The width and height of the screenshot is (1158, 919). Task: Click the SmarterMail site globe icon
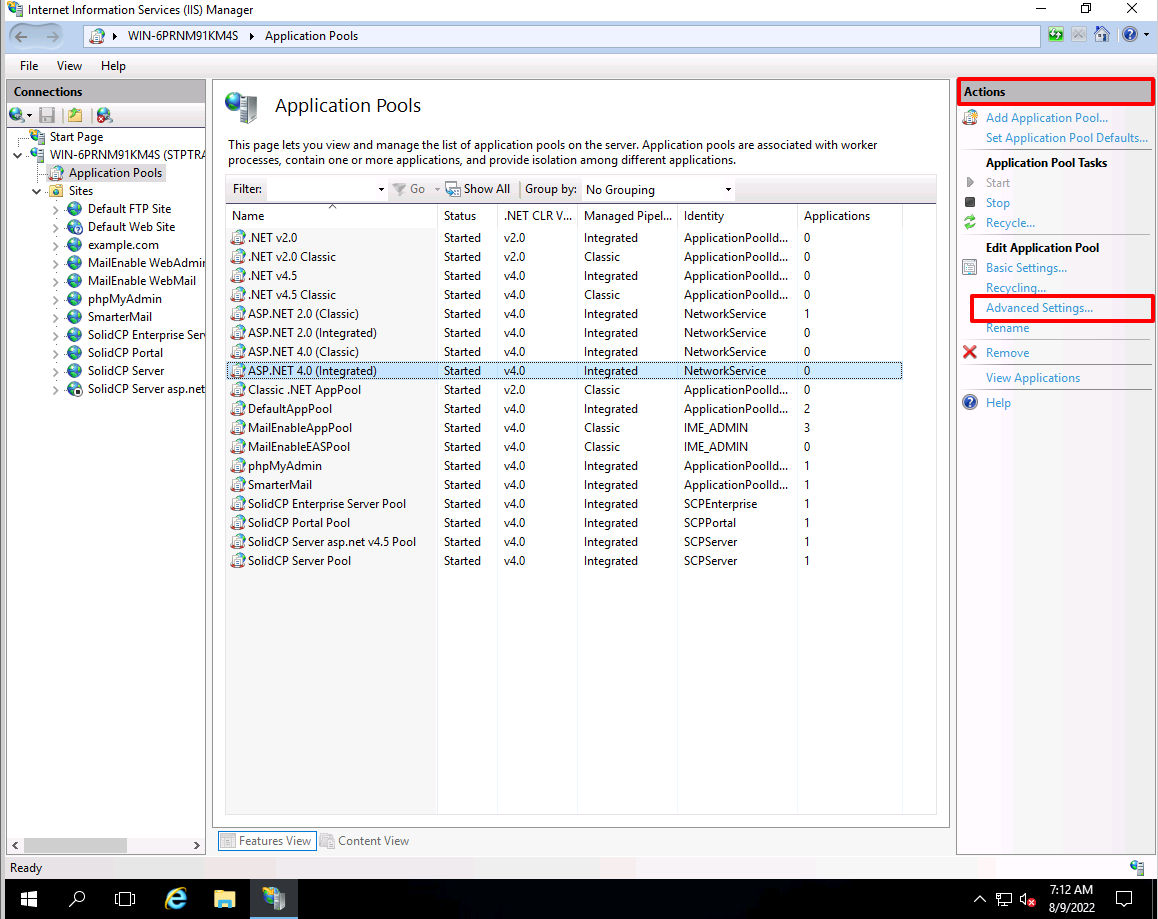pyautogui.click(x=75, y=317)
